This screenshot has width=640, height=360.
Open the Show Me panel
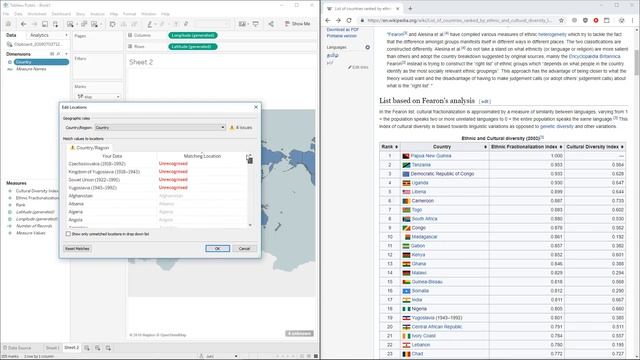point(298,24)
